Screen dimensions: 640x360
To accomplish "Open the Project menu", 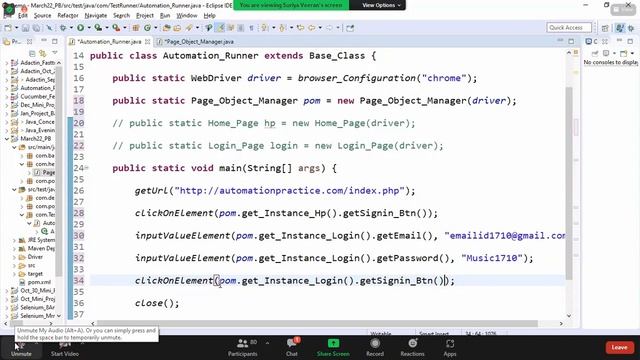I will pos(144,16).
